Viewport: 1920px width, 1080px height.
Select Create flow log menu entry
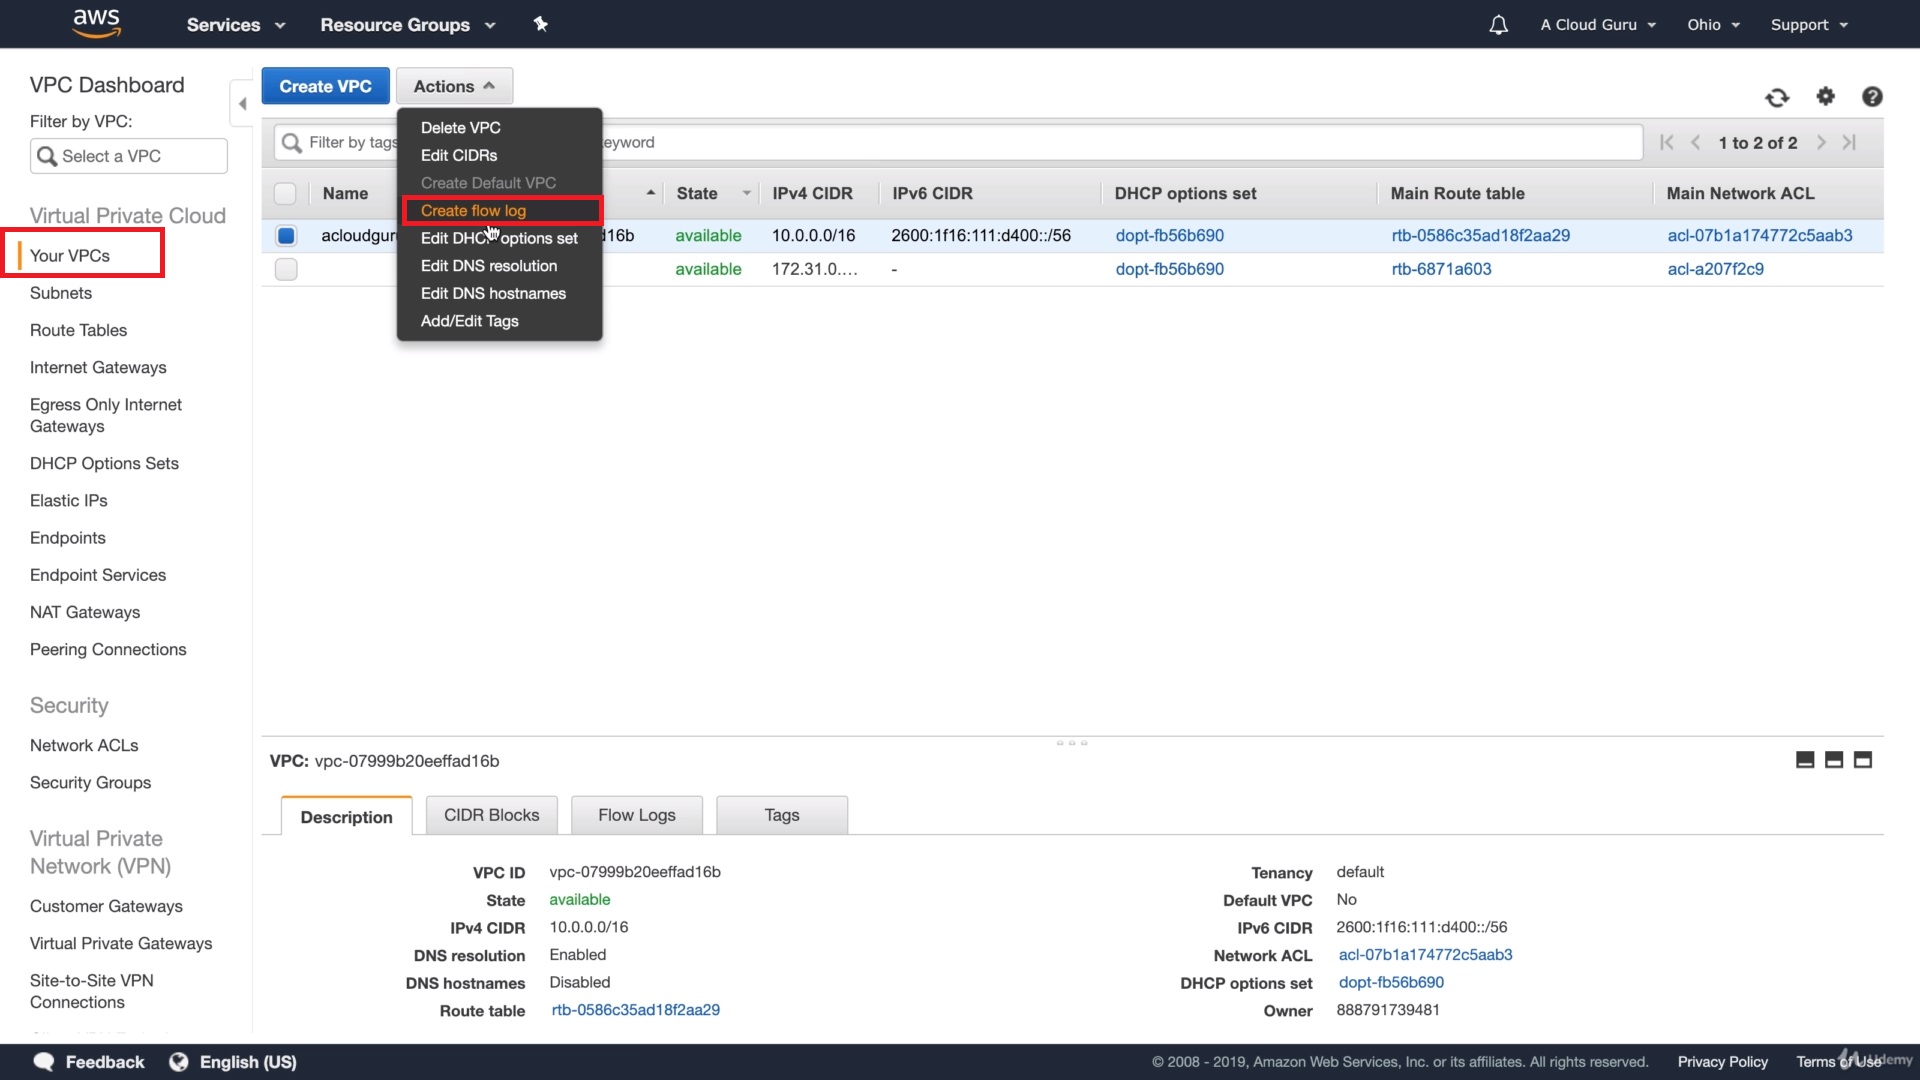(473, 211)
